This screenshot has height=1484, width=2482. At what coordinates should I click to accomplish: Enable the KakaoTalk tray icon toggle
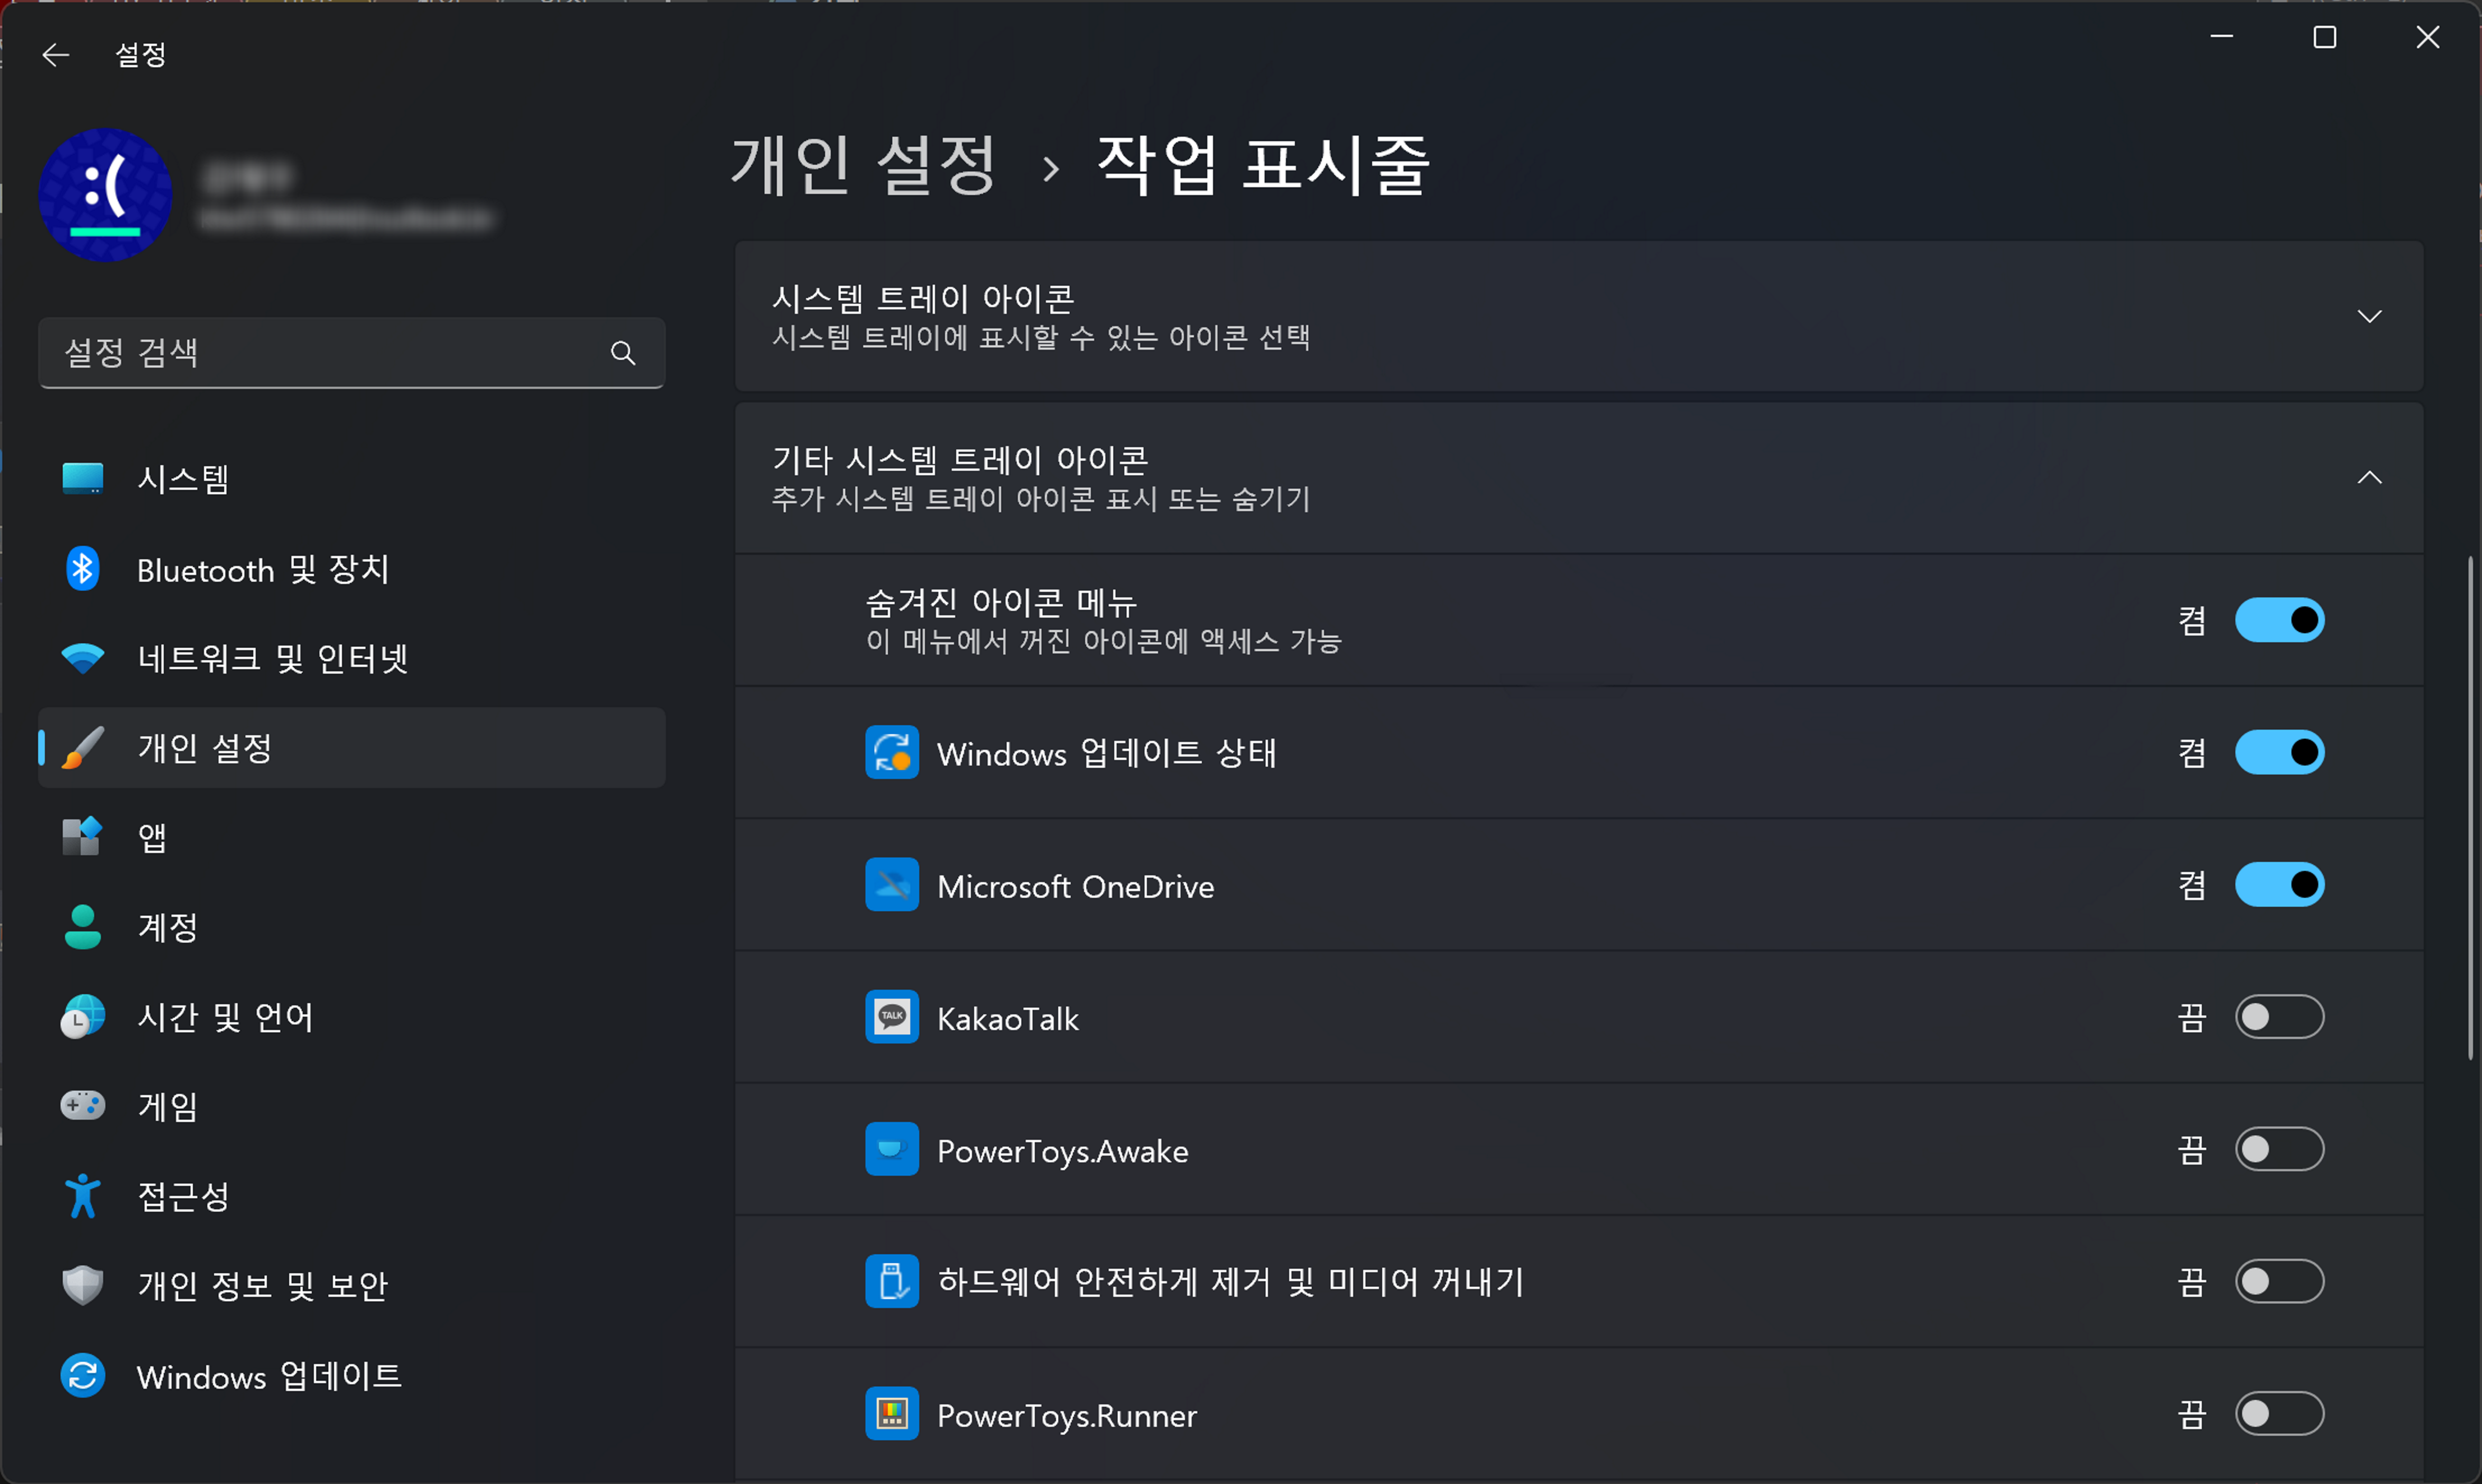click(2279, 1017)
